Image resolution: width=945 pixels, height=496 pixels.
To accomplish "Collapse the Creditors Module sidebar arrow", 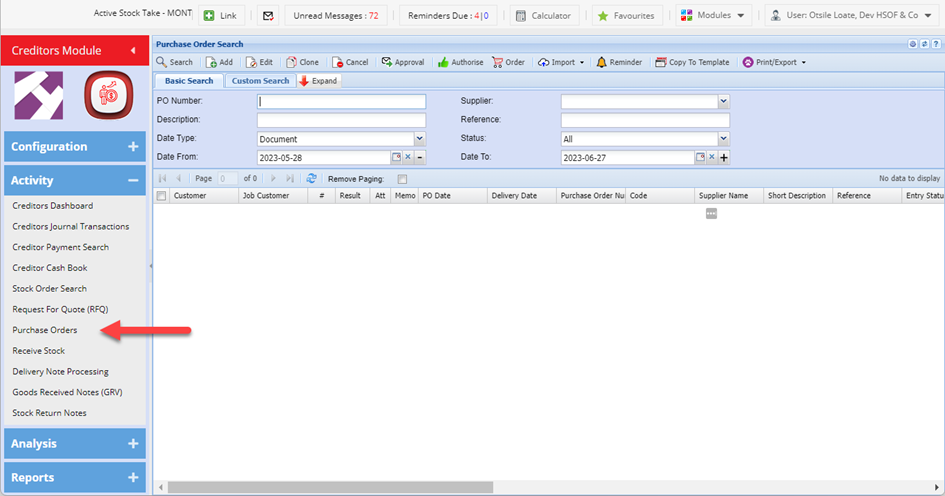I will coord(133,51).
